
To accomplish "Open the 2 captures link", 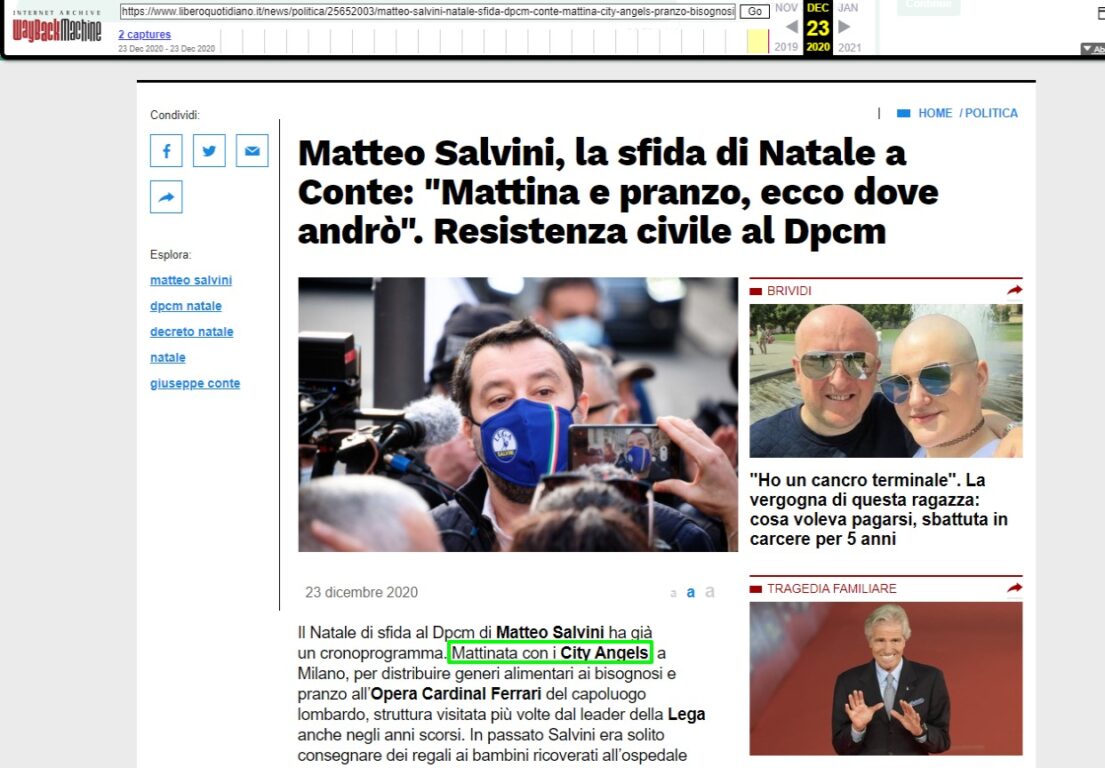I will pos(144,35).
